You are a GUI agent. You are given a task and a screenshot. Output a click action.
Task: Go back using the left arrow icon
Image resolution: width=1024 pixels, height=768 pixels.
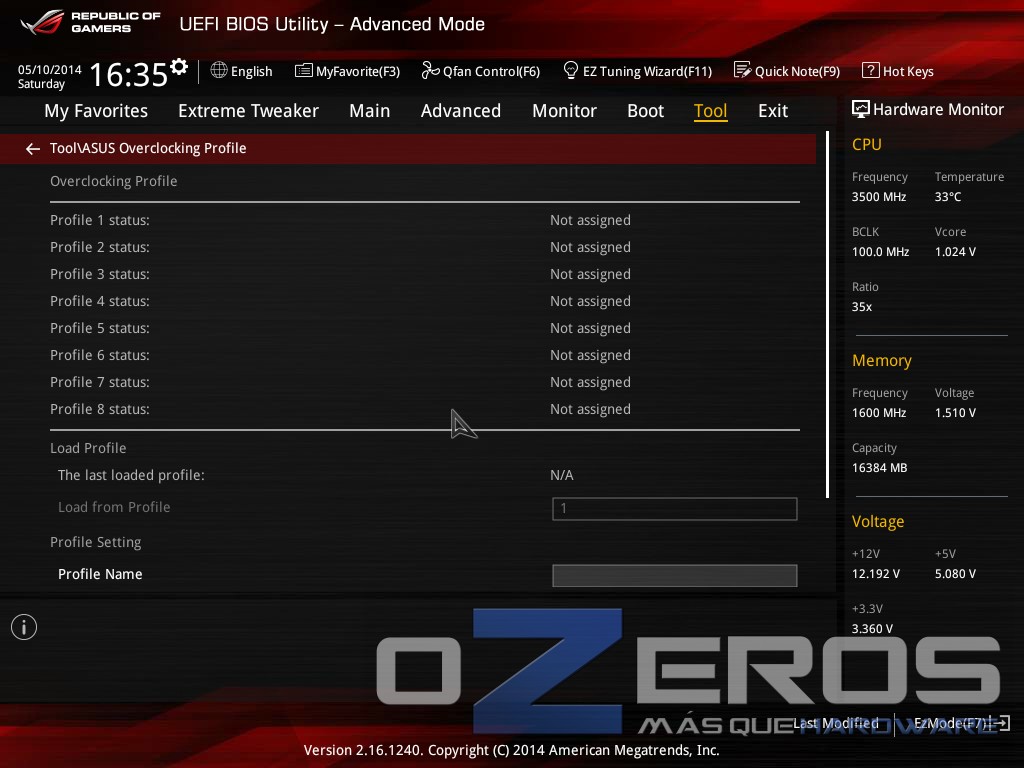[33, 149]
